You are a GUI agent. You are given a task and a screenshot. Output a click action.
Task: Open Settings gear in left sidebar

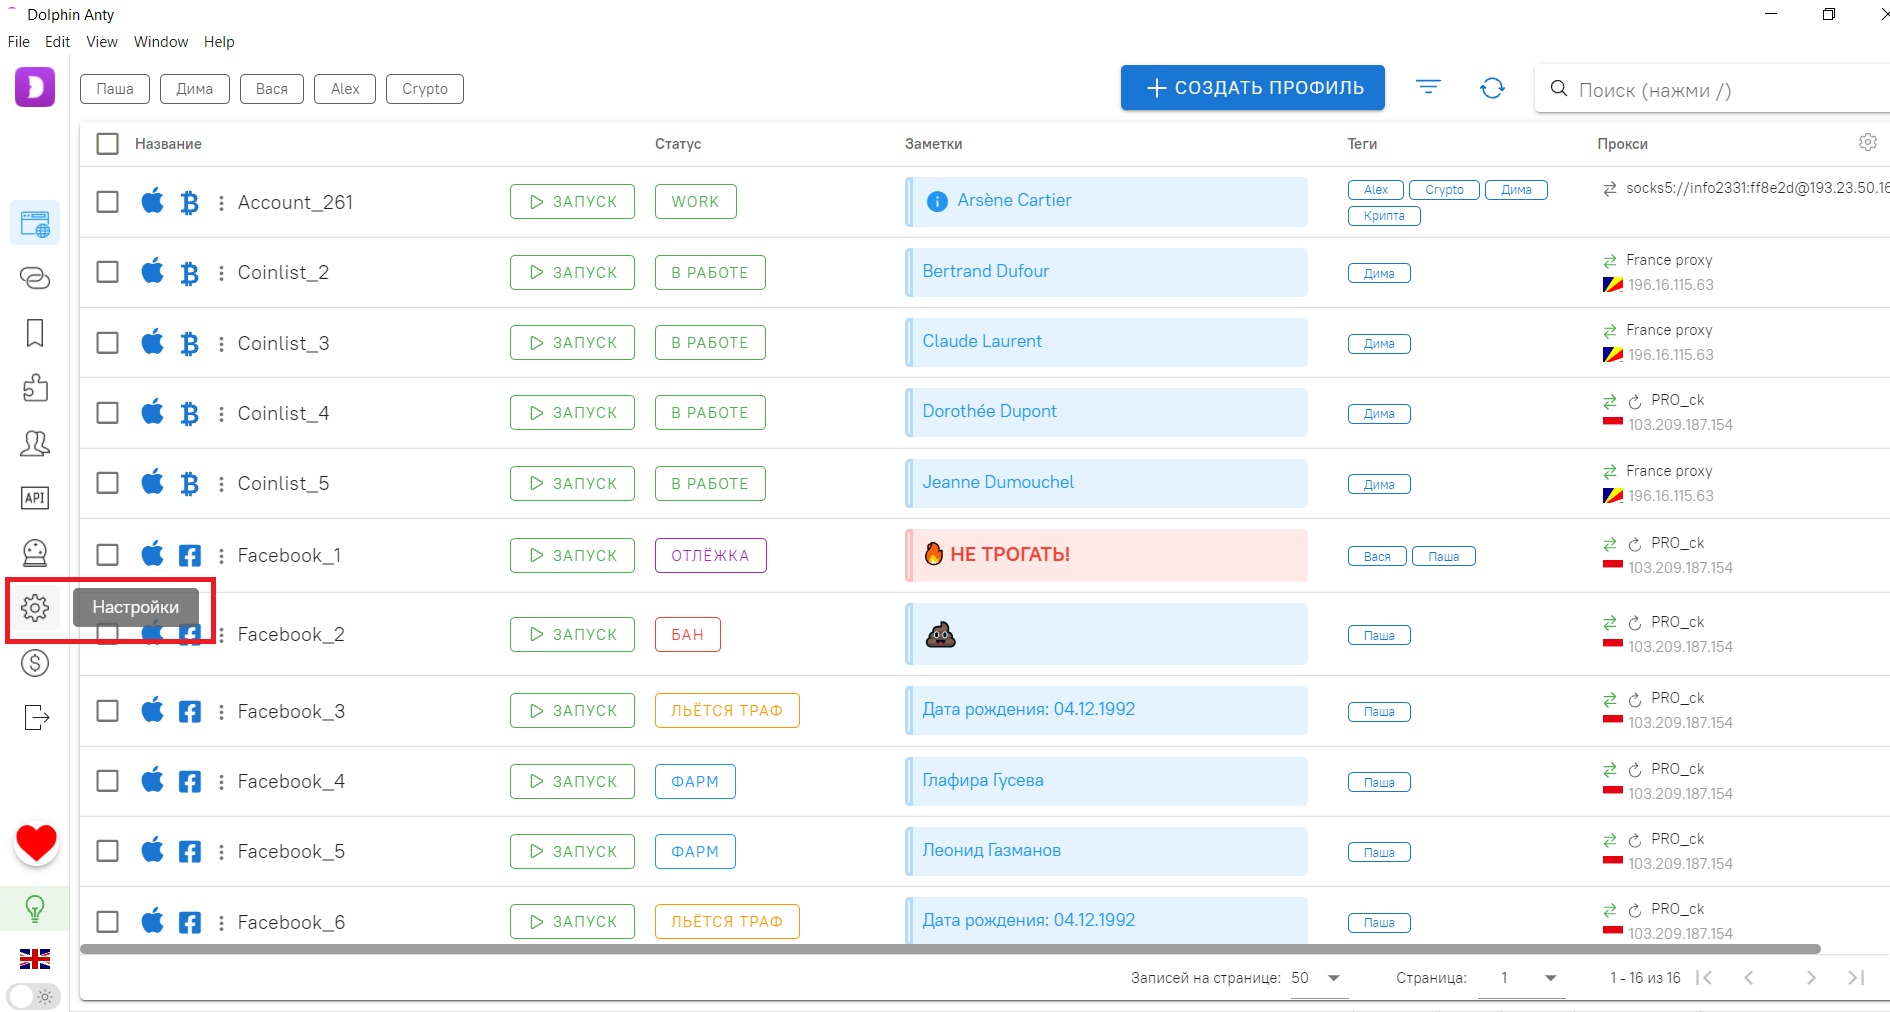click(35, 608)
